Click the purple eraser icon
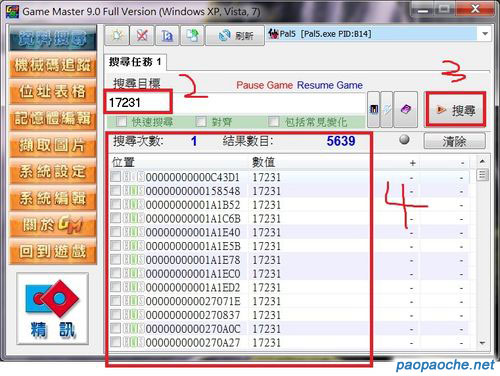This screenshot has height=376, width=500. [x=405, y=109]
